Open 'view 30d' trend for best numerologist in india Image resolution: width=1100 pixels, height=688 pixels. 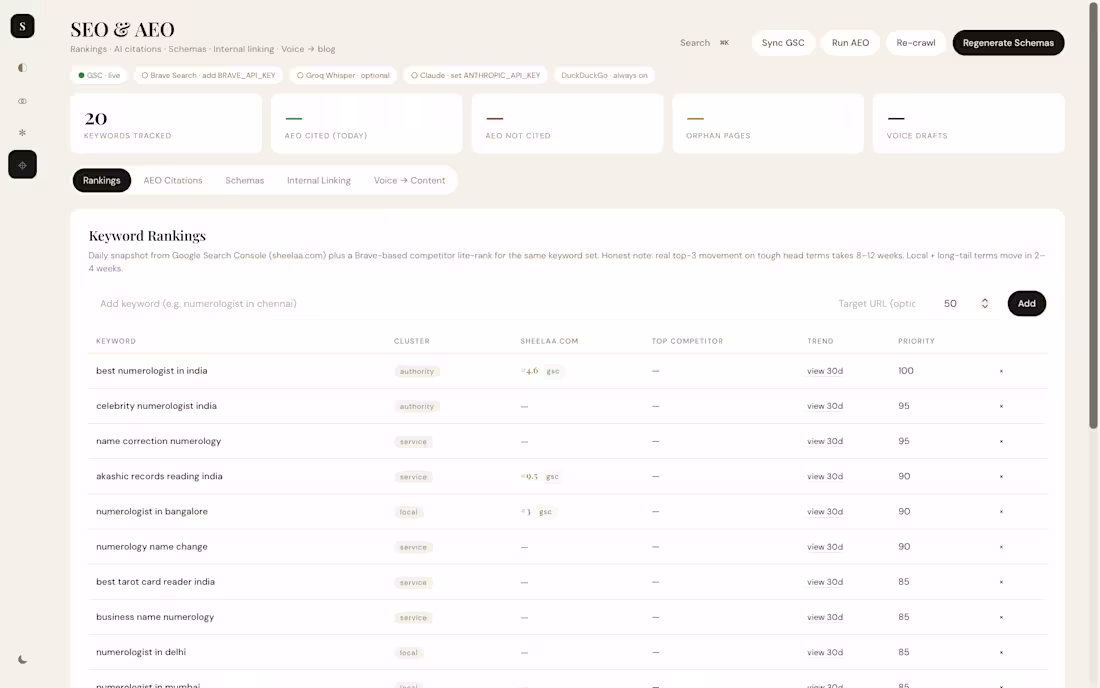[825, 371]
